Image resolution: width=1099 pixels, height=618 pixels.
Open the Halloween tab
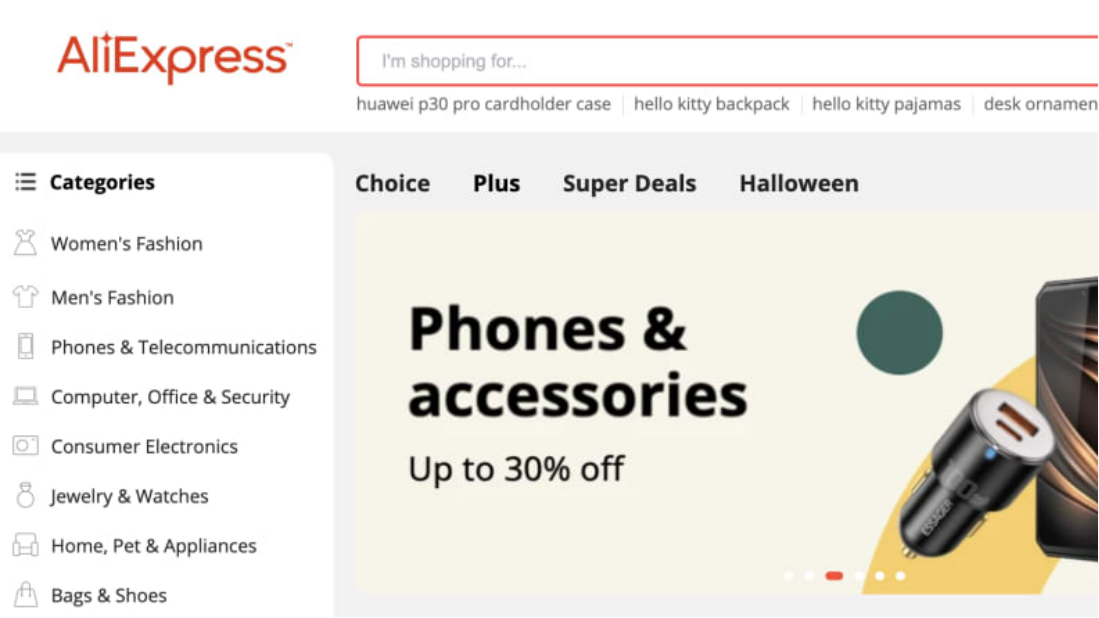click(798, 184)
